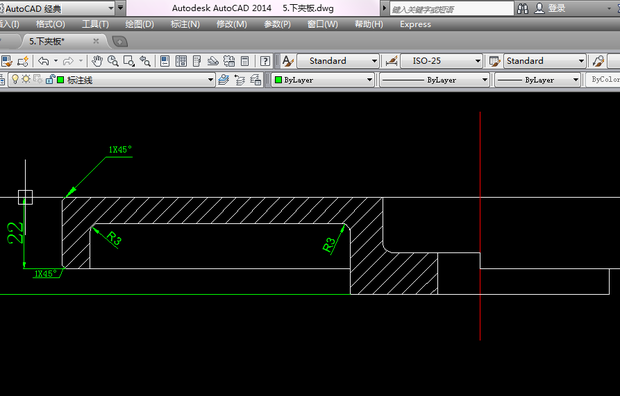Toggle viewport freeze for current layer
This screenshot has width=620, height=396.
click(38, 80)
